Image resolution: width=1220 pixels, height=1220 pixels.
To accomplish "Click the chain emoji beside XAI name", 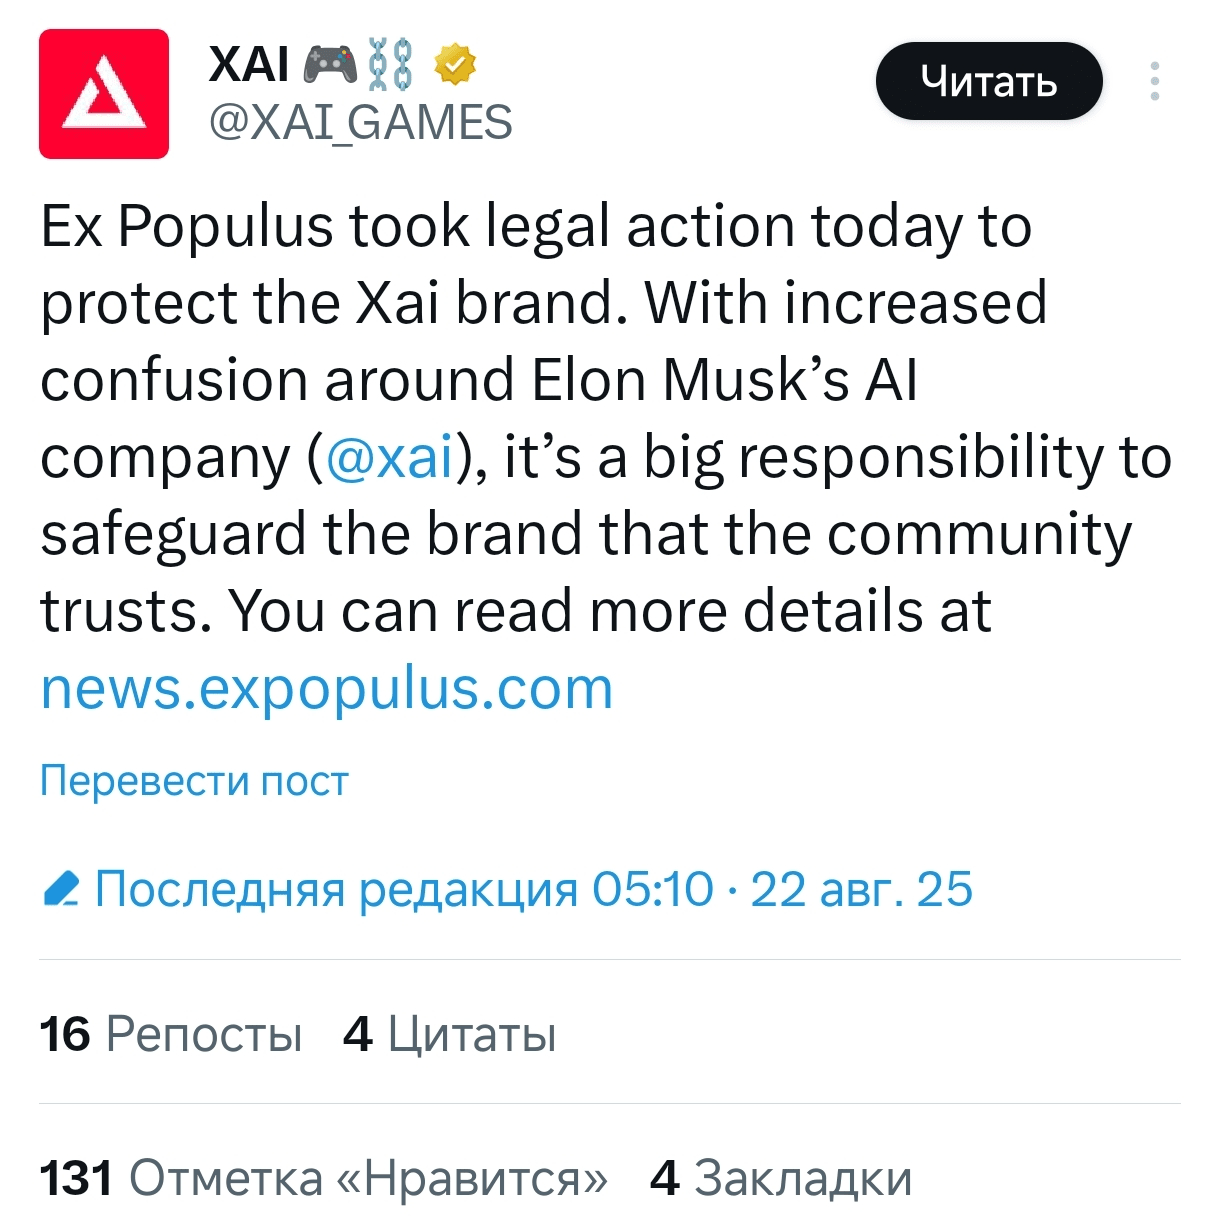I will pyautogui.click(x=390, y=65).
